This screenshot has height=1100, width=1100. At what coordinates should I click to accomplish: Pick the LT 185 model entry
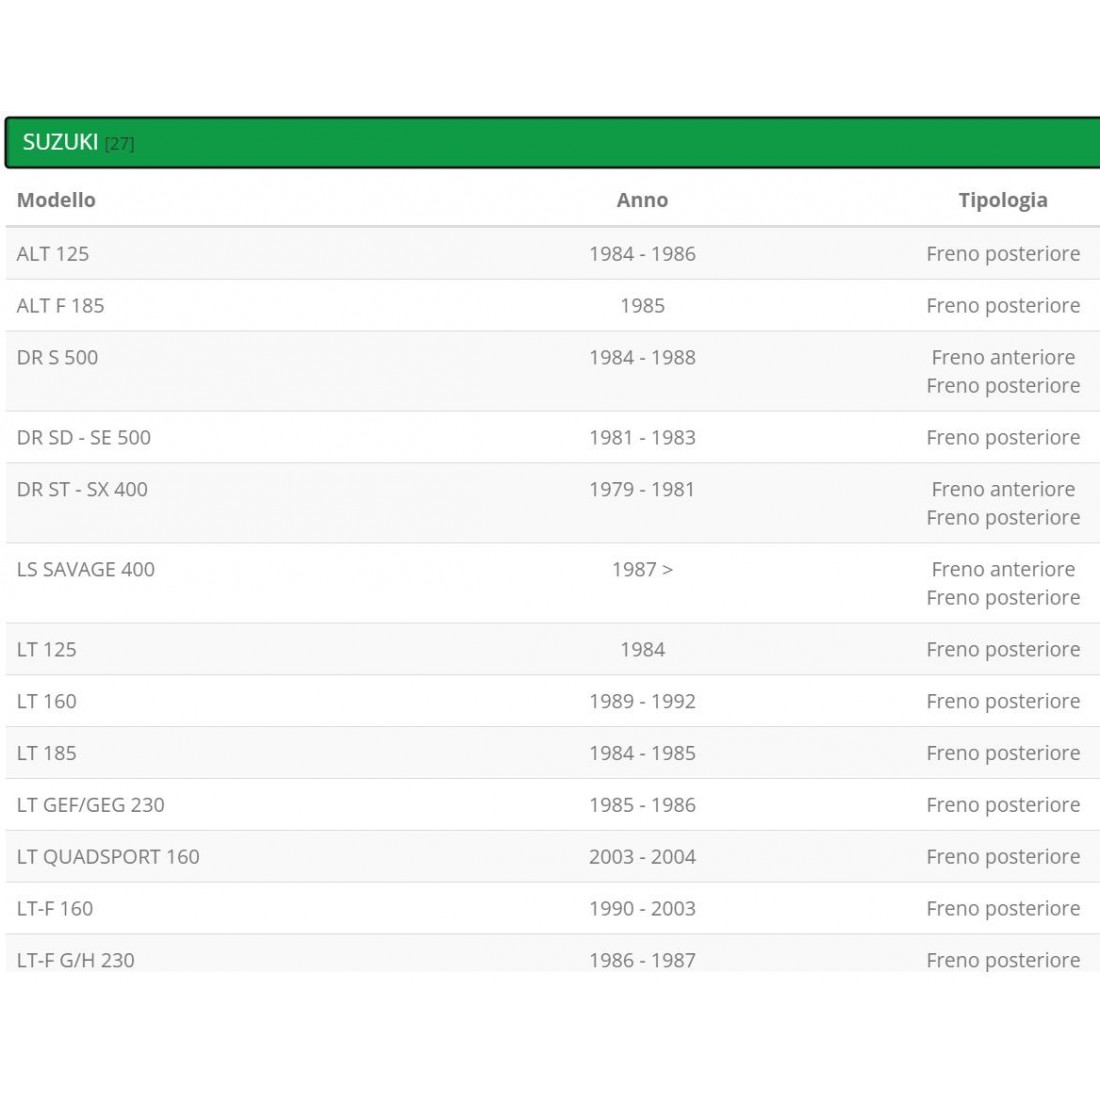click(x=47, y=754)
